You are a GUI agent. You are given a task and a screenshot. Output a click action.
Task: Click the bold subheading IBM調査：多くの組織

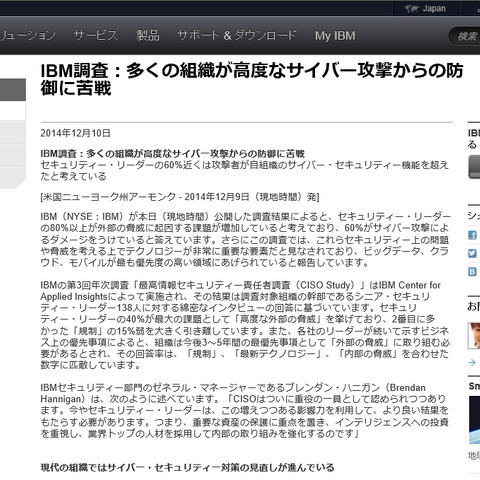(x=173, y=154)
